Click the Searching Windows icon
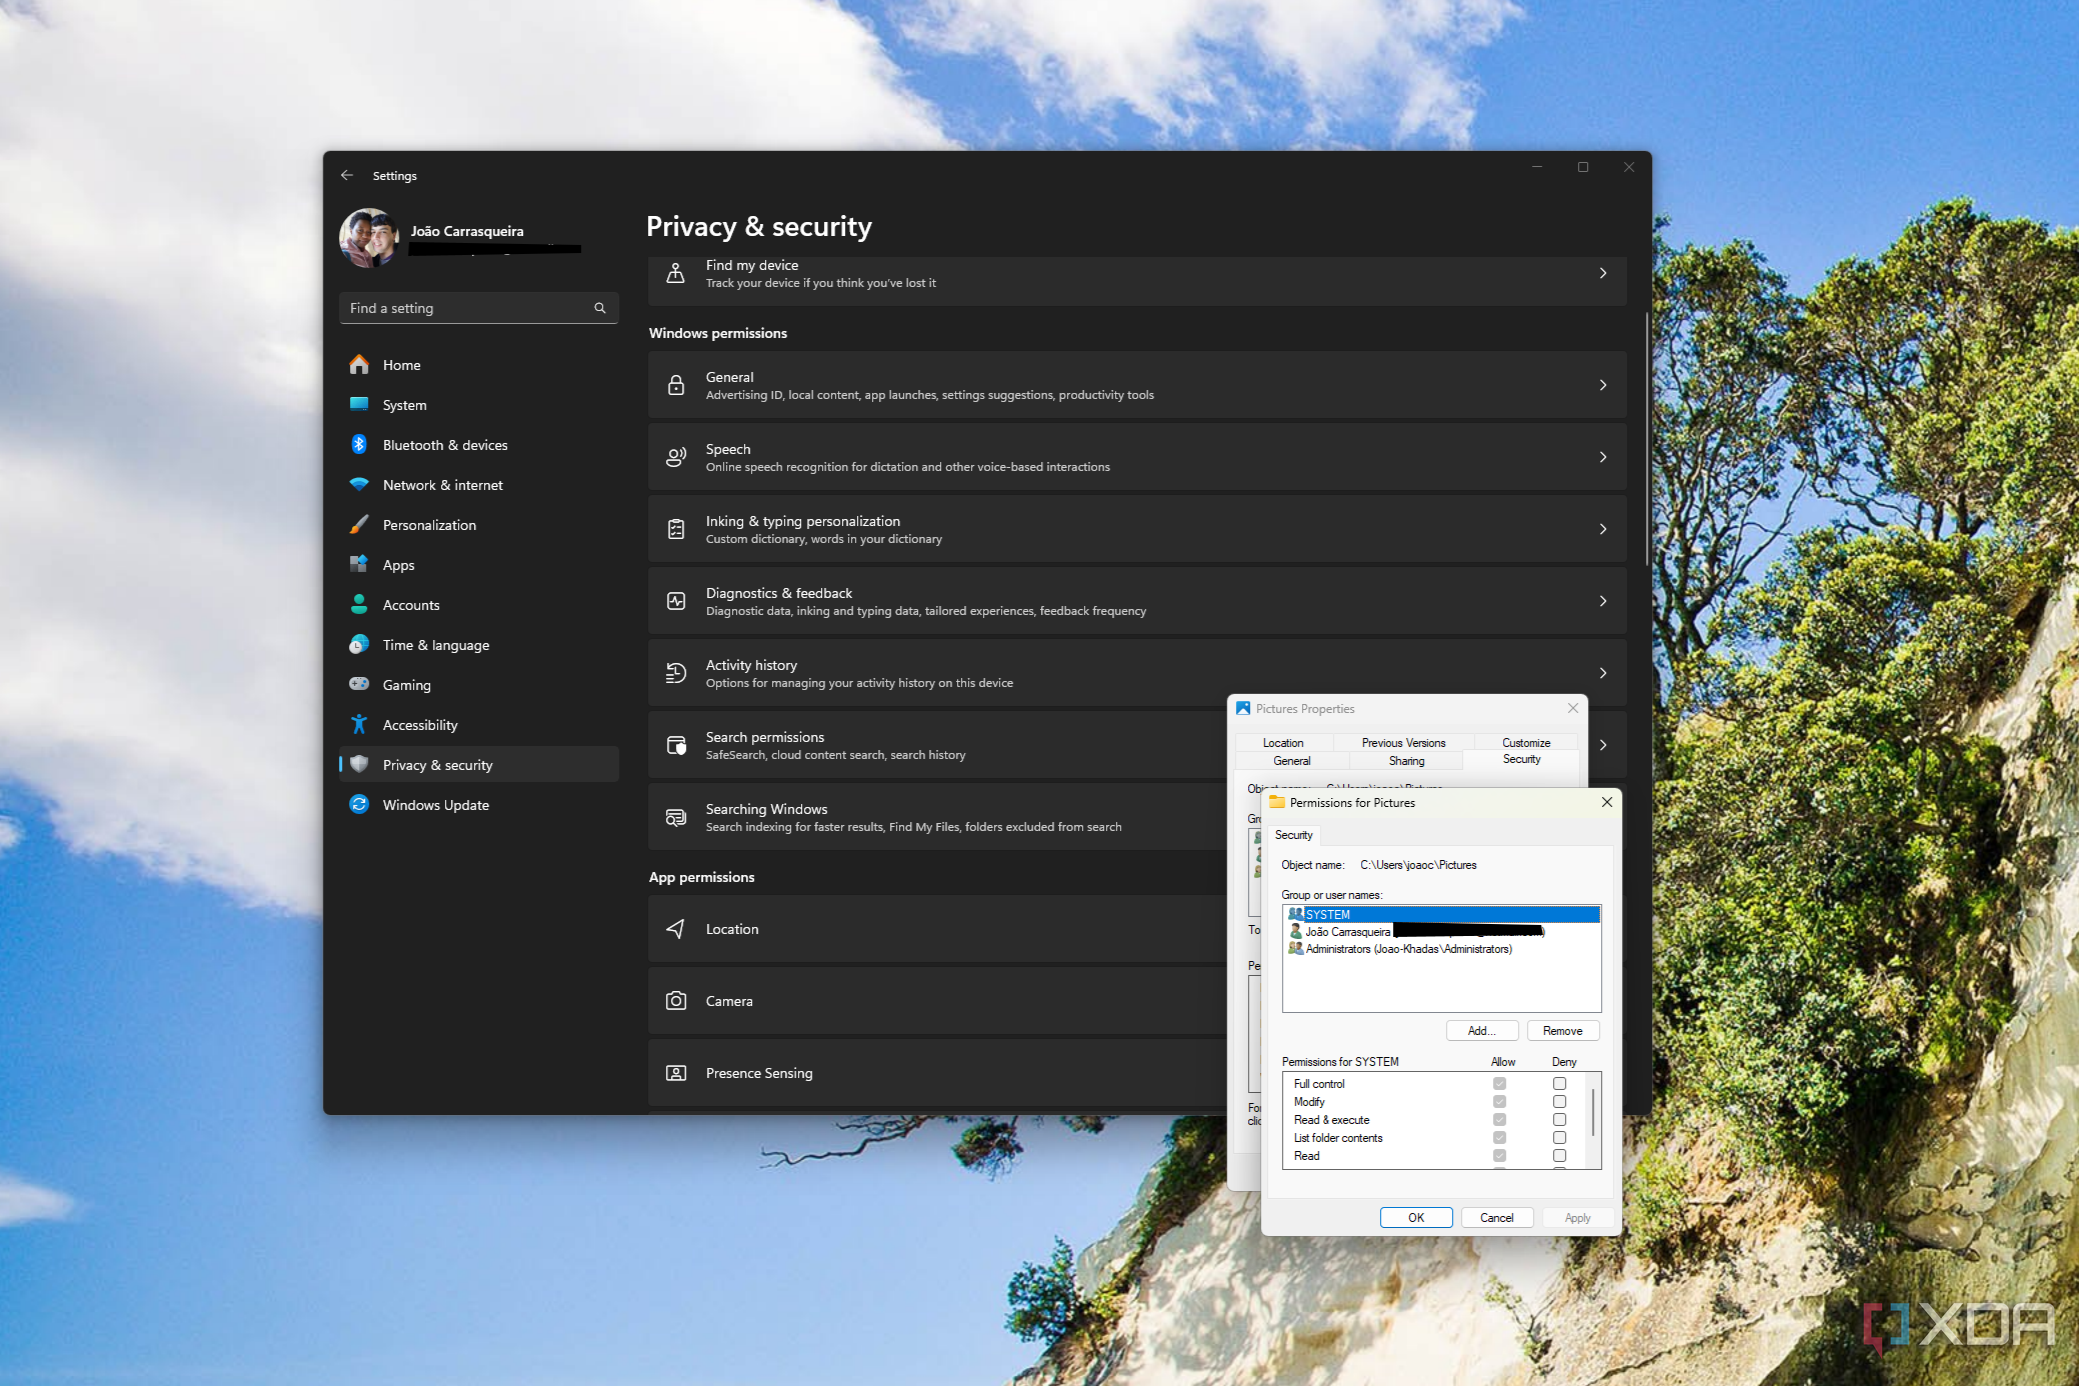This screenshot has width=2079, height=1386. 676,817
